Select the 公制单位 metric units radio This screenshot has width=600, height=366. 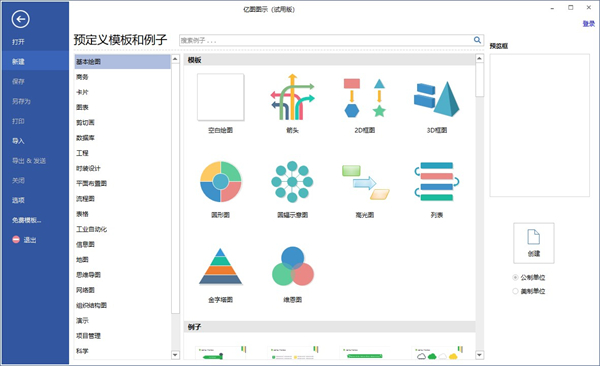515,277
